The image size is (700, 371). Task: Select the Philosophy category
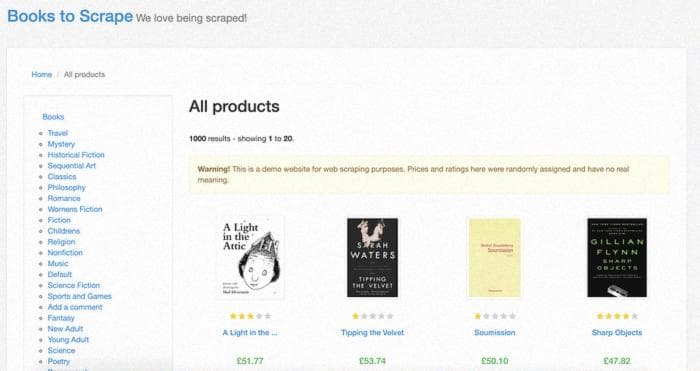pos(67,188)
